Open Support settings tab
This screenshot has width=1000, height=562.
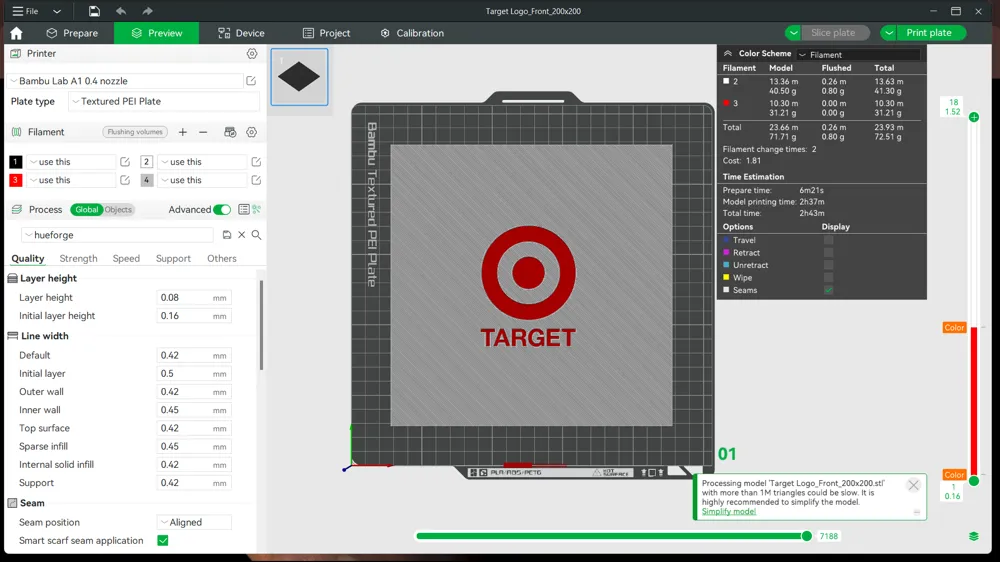pyautogui.click(x=173, y=258)
